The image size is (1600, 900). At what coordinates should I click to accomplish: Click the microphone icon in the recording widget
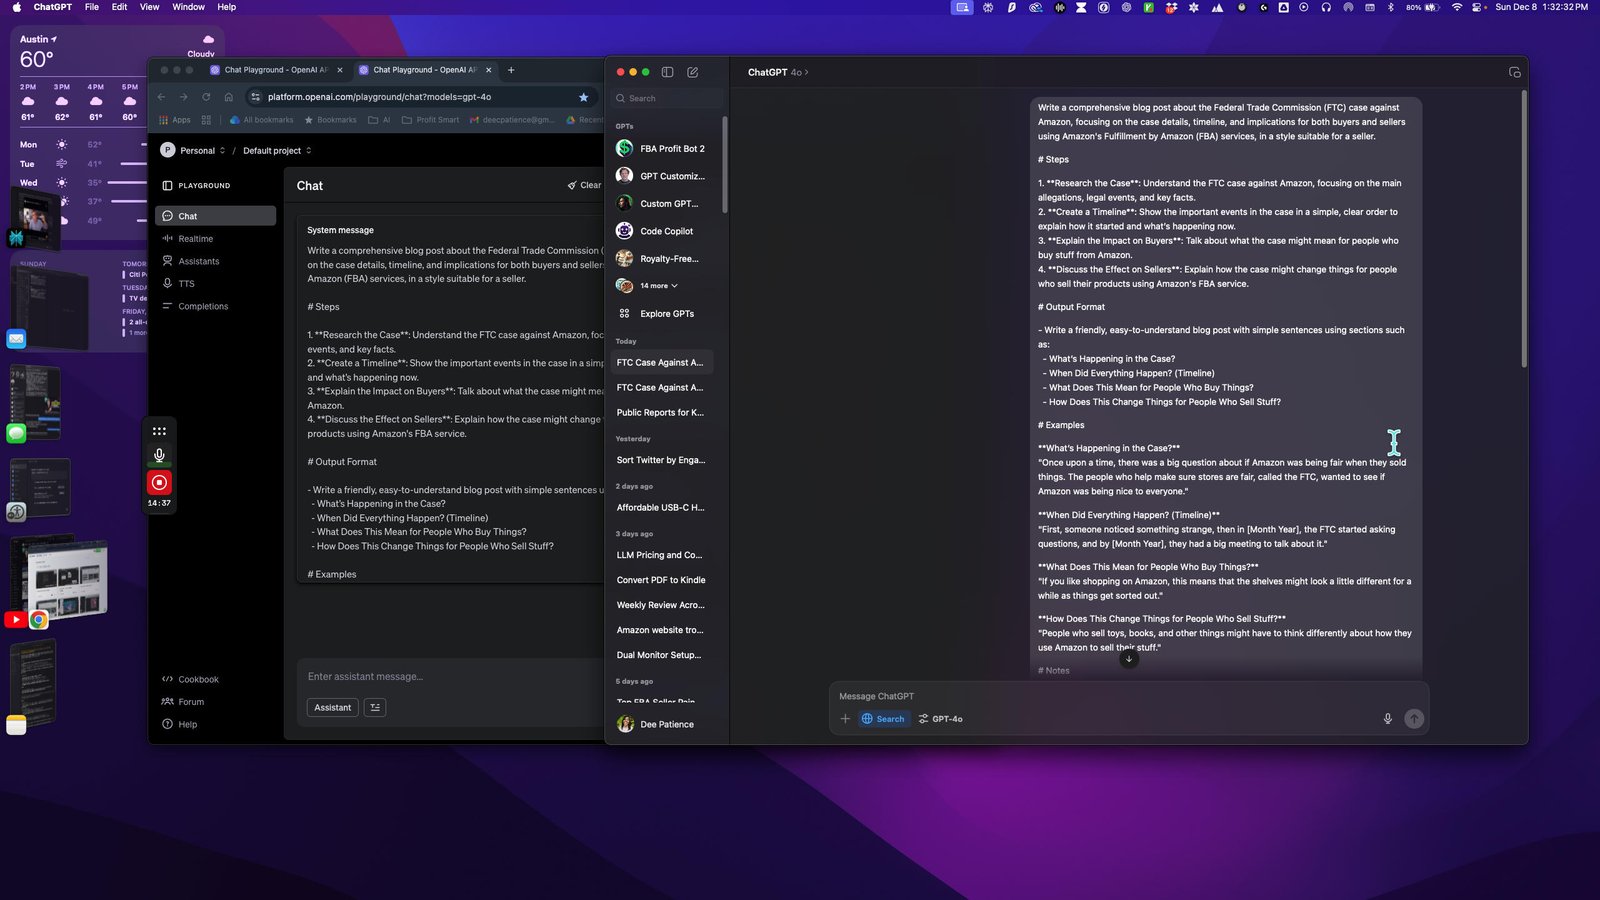click(x=159, y=456)
